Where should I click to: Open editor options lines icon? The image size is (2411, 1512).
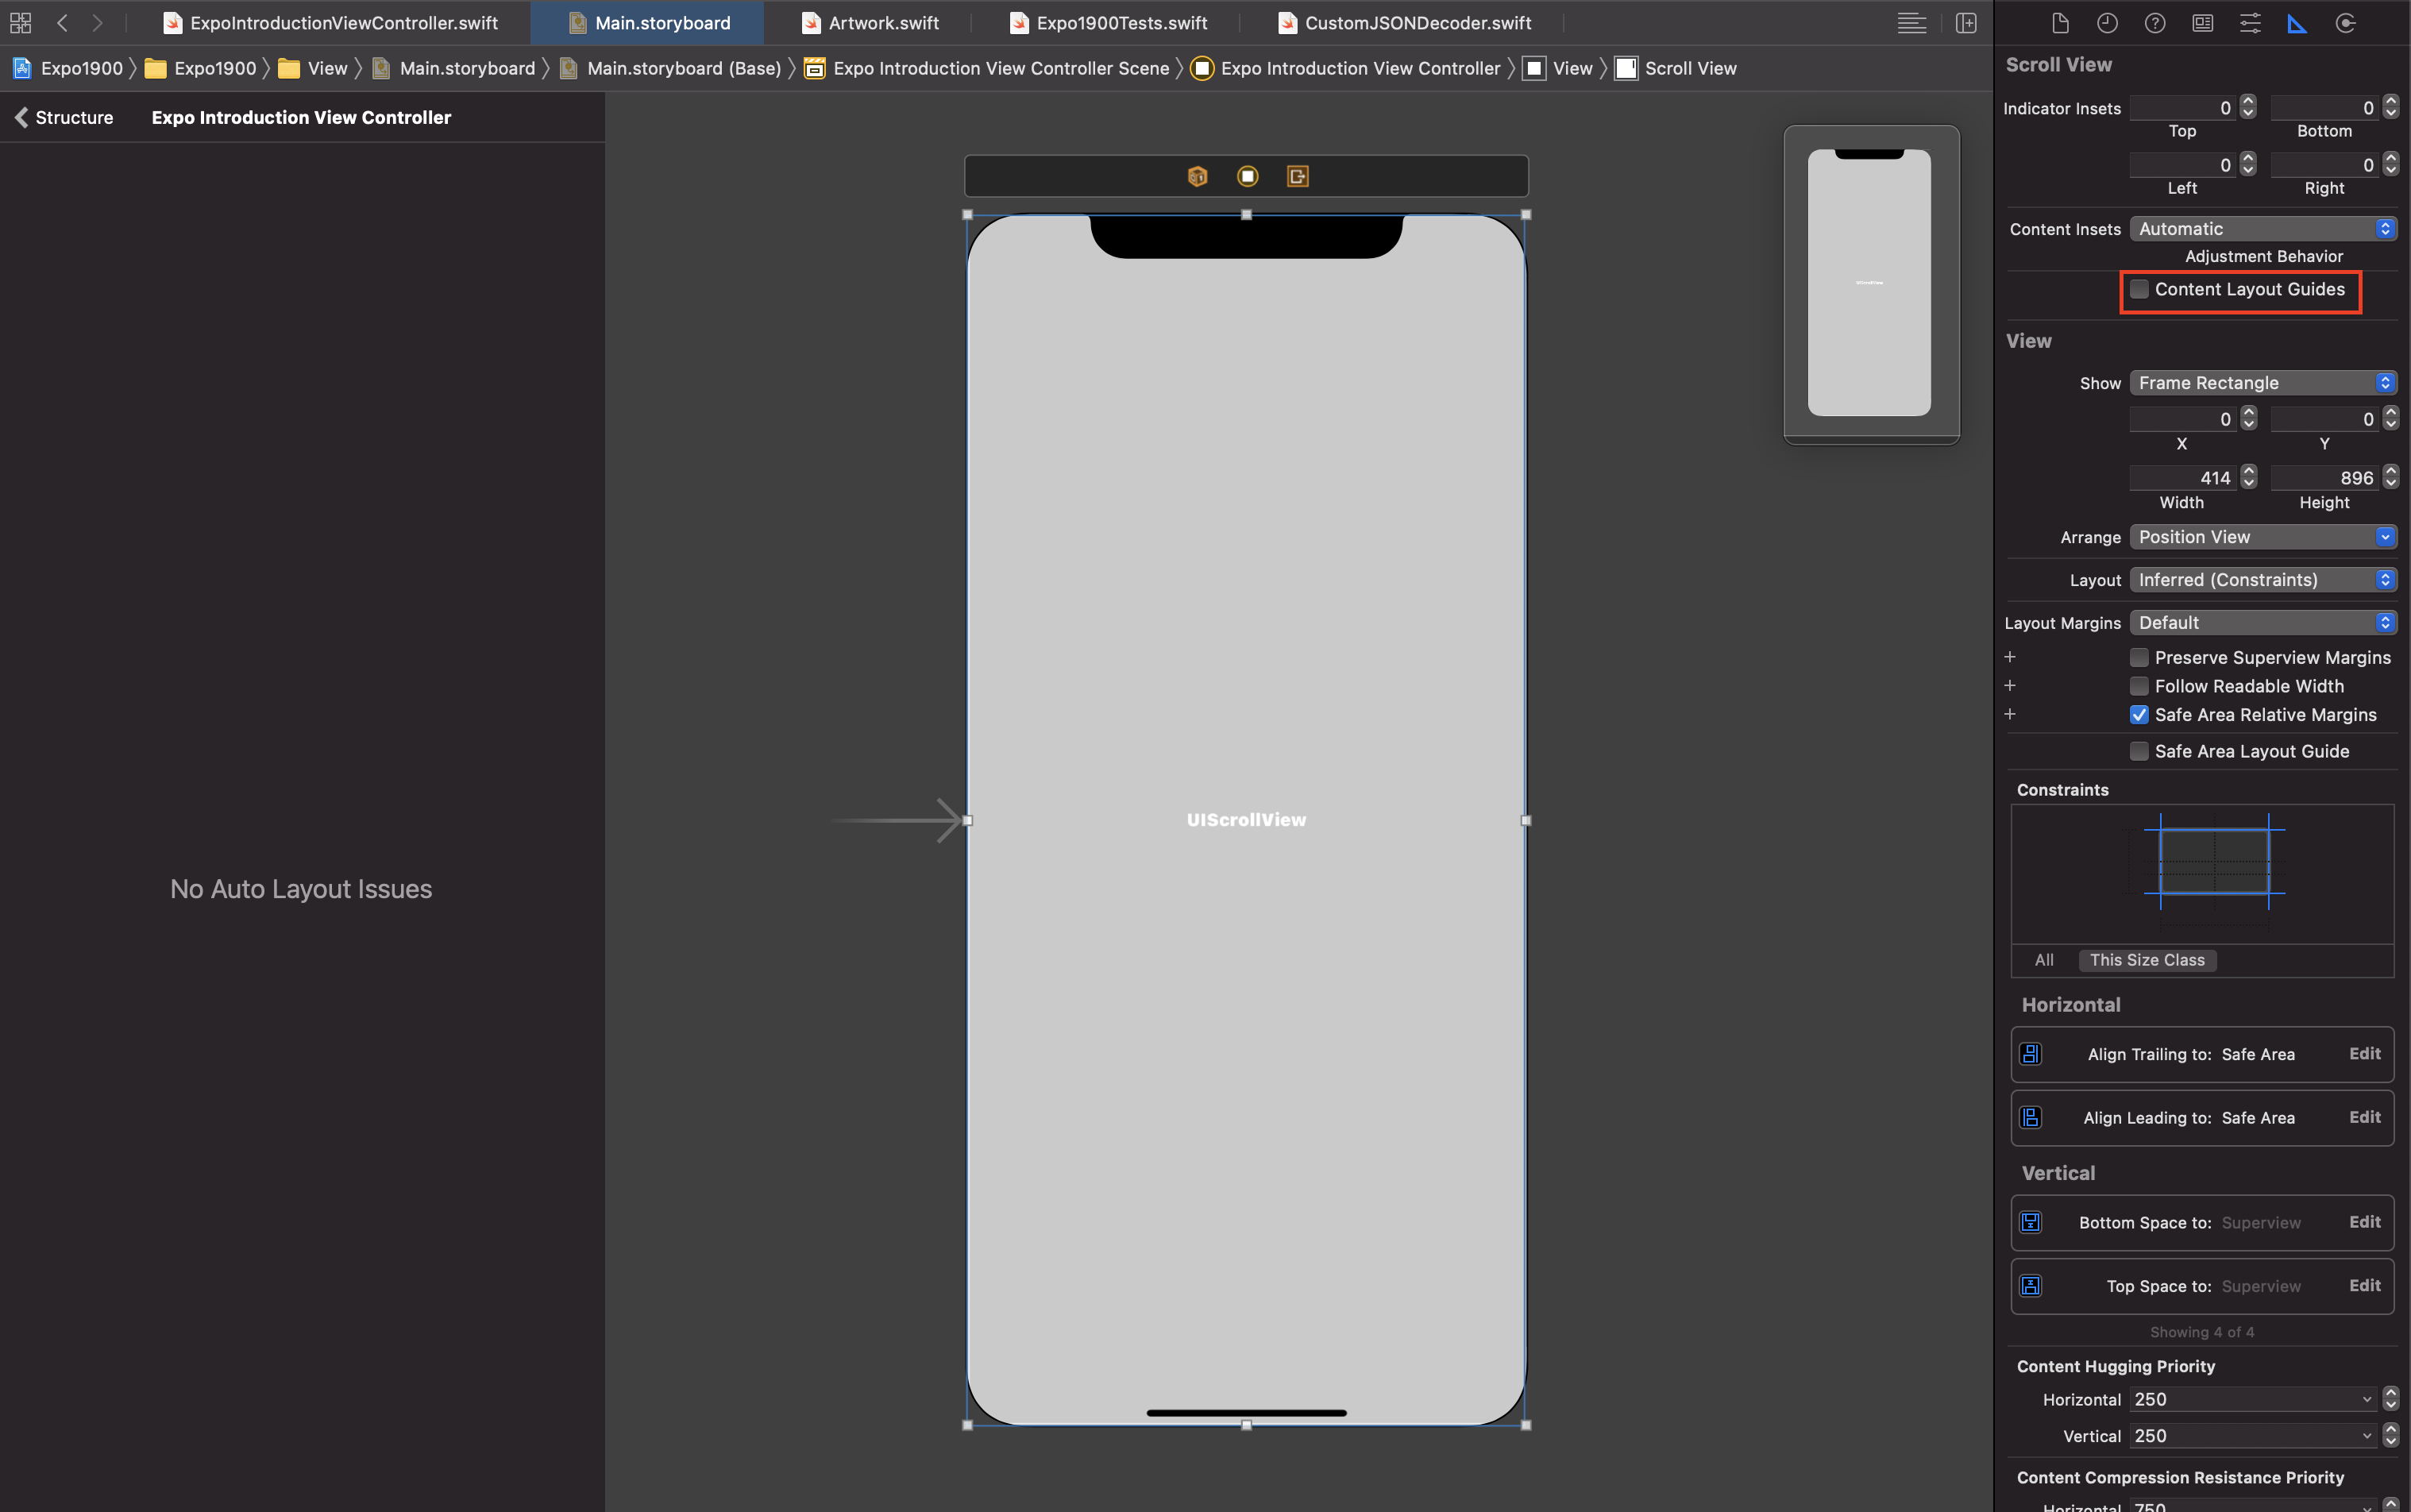click(x=1911, y=22)
